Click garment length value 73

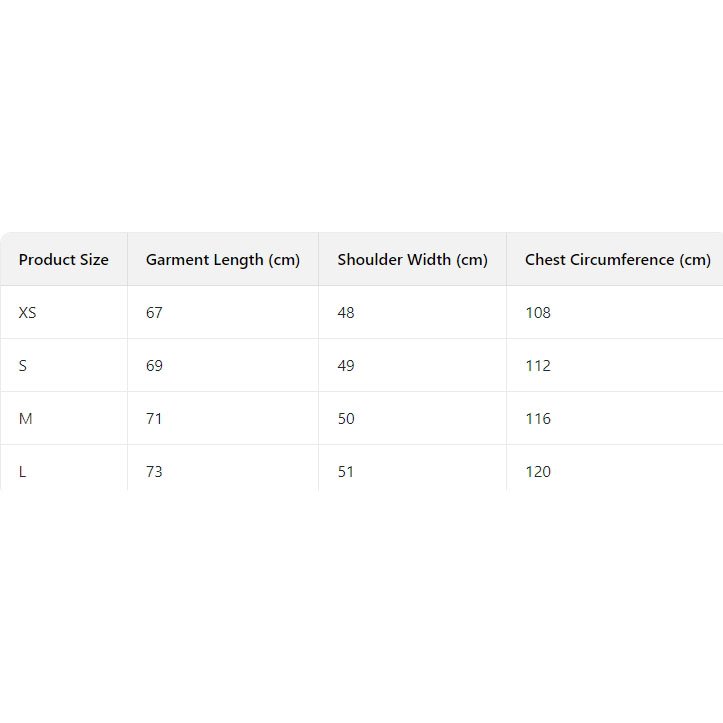click(154, 472)
